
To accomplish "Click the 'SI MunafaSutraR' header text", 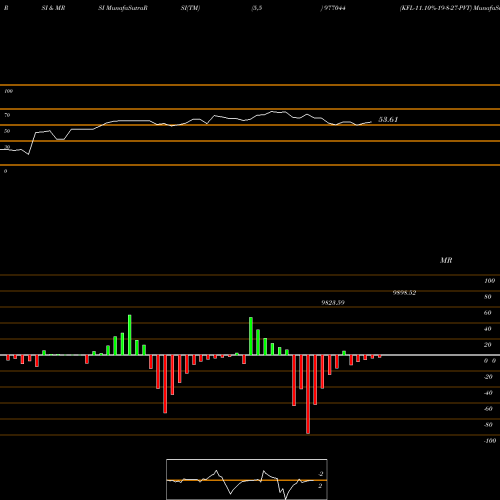I will click(x=123, y=8).
